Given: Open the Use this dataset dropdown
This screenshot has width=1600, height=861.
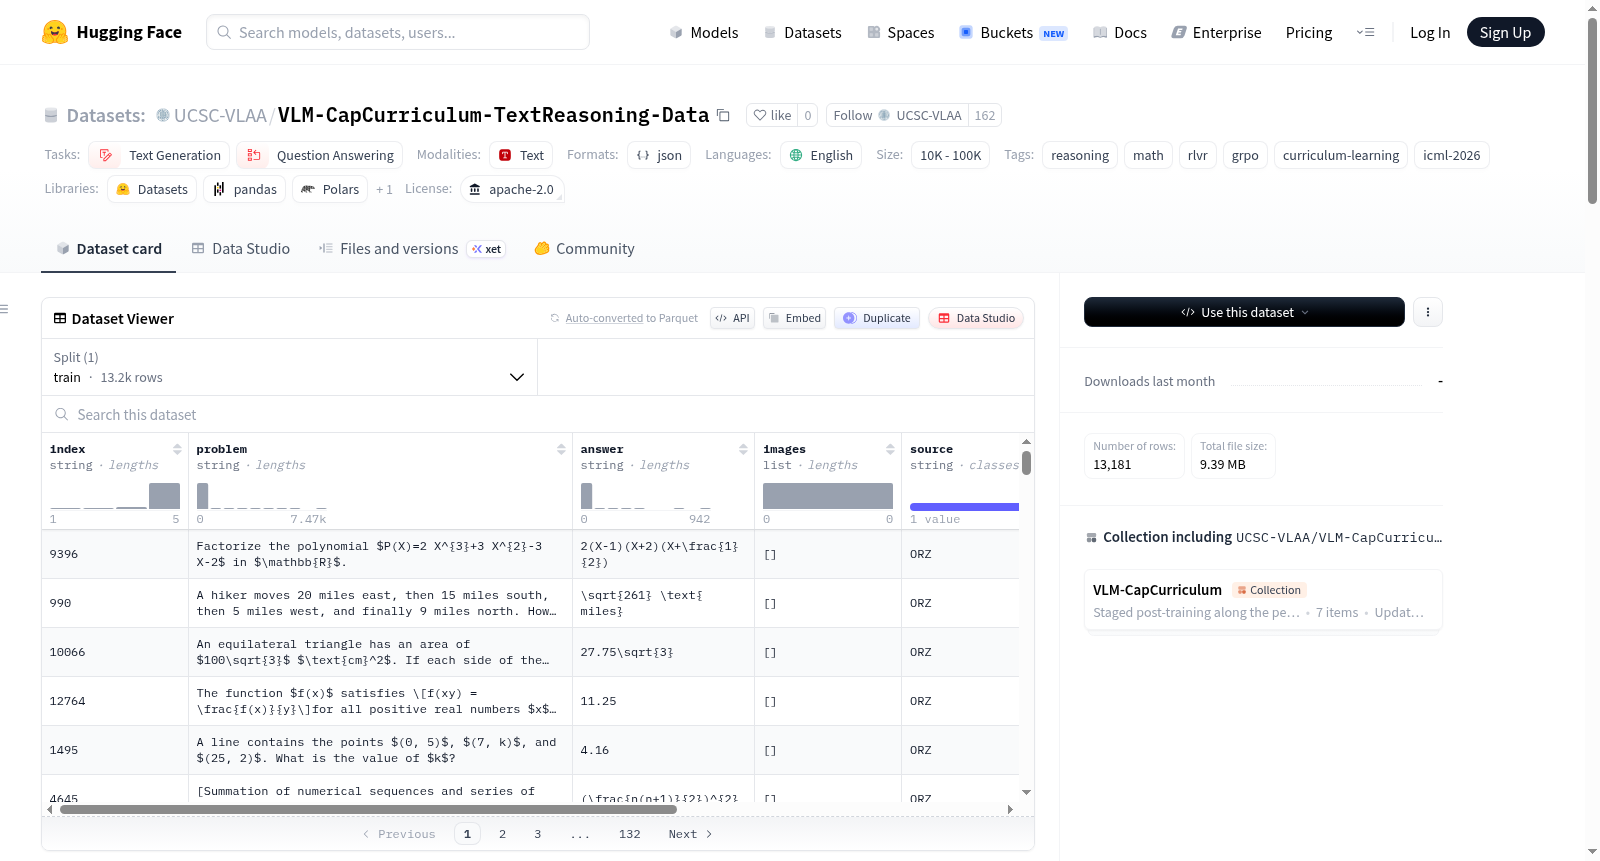Looking at the screenshot, I should pyautogui.click(x=1244, y=312).
